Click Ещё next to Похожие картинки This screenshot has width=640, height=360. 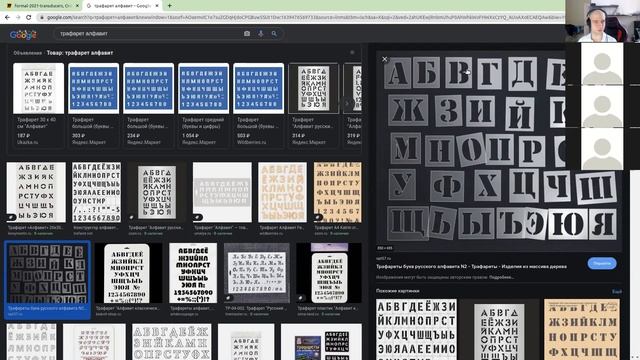(617, 291)
